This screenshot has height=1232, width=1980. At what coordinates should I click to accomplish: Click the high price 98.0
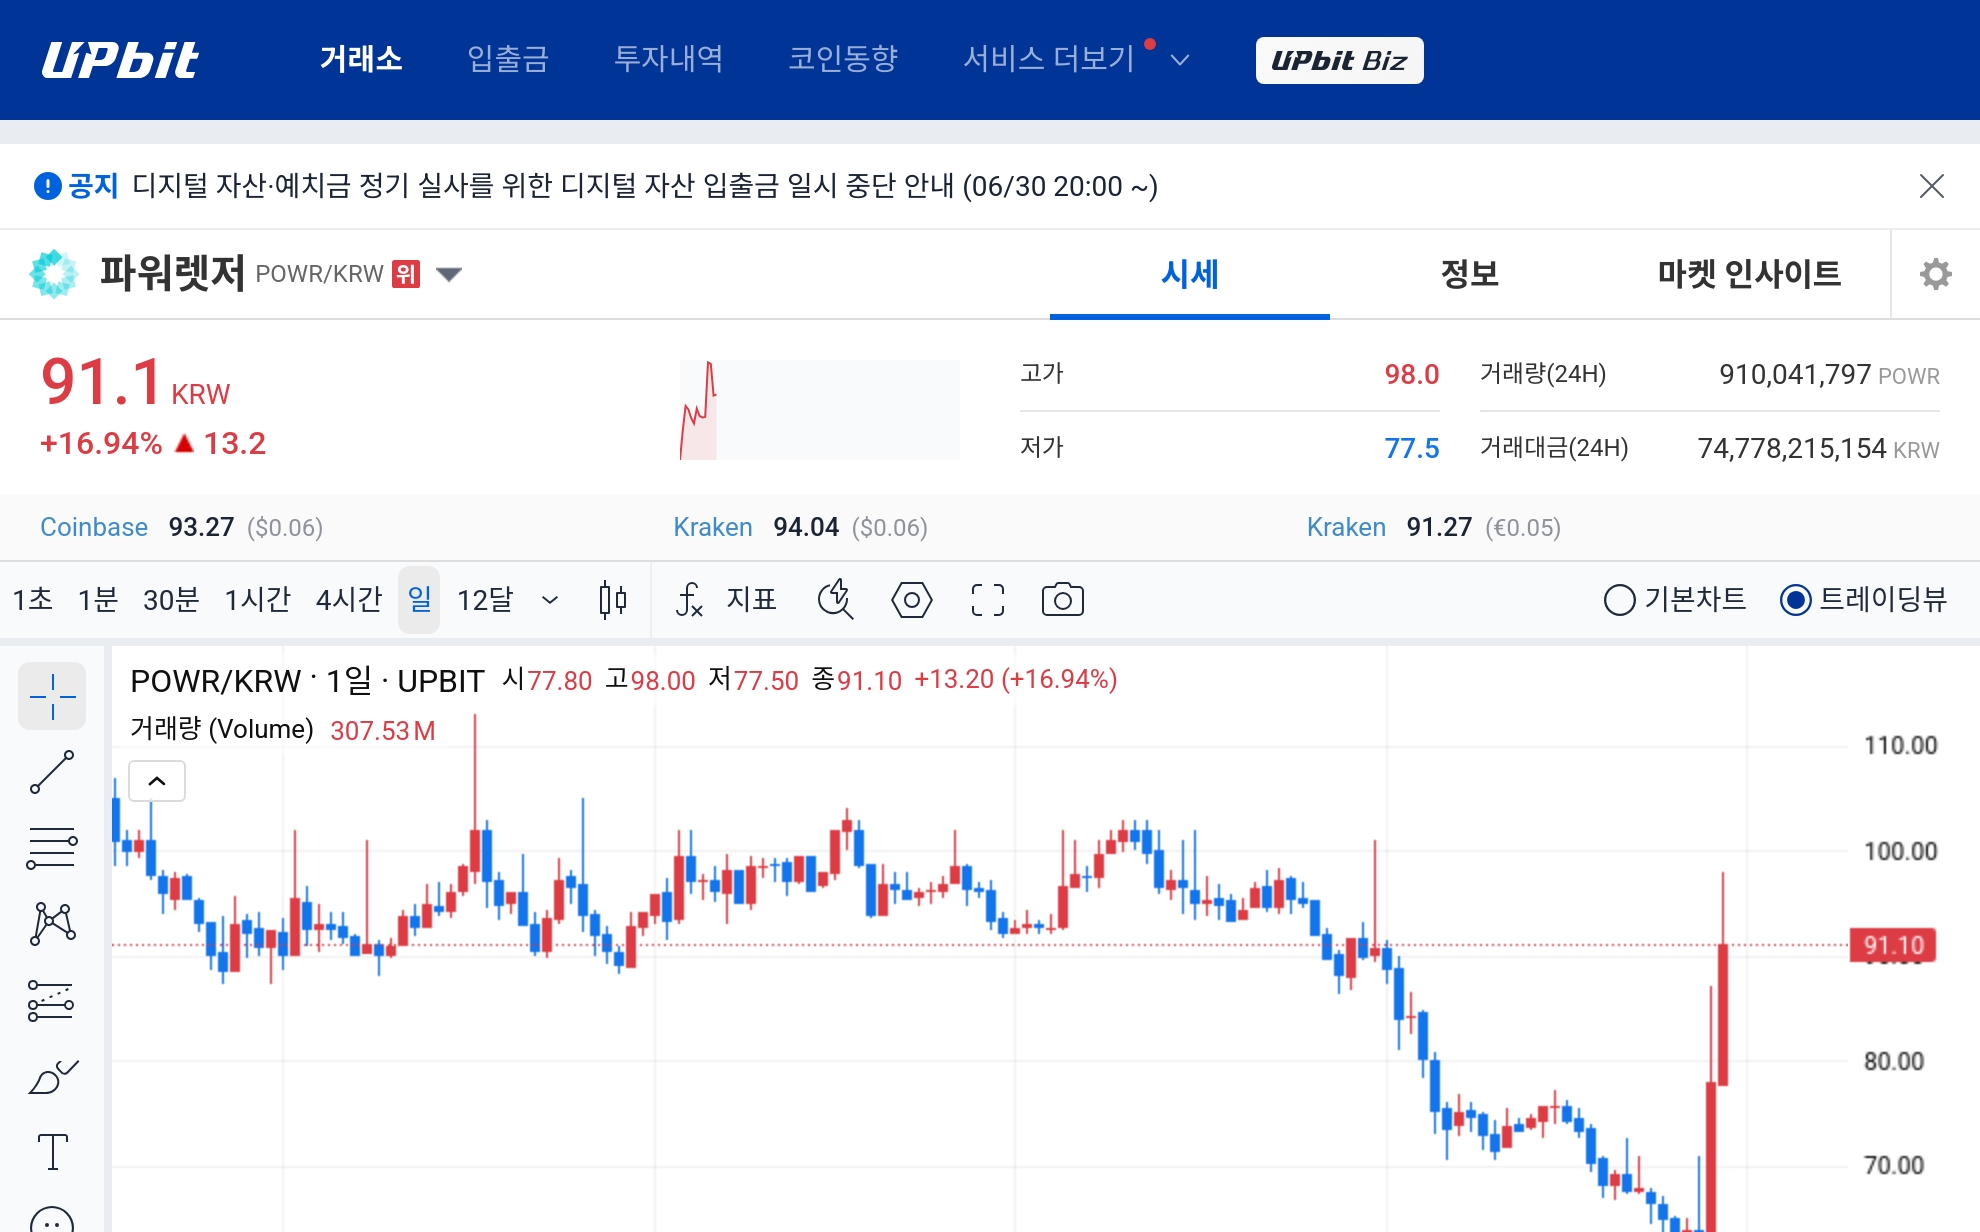[x=1411, y=374]
